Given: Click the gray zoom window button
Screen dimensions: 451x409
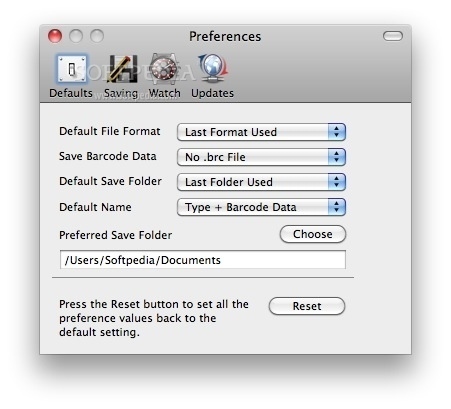Looking at the screenshot, I should (x=97, y=36).
